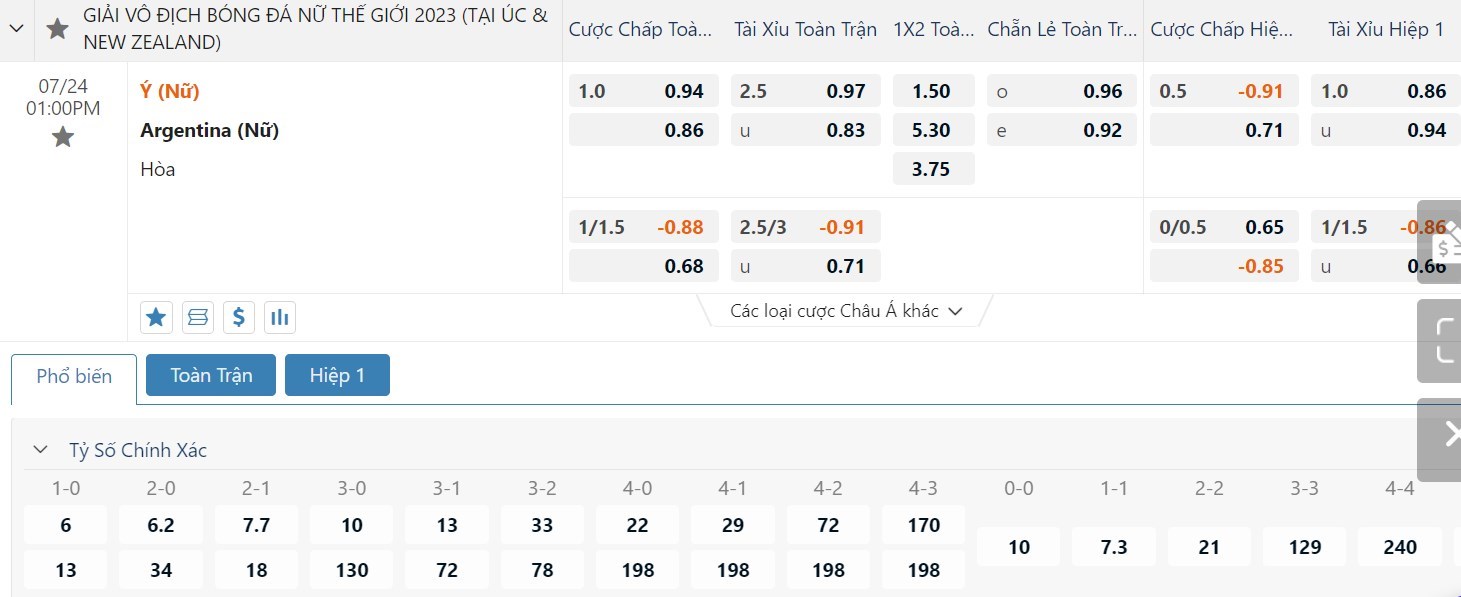
Task: Select the 0-0 correct score odds 10
Action: click(1019, 547)
